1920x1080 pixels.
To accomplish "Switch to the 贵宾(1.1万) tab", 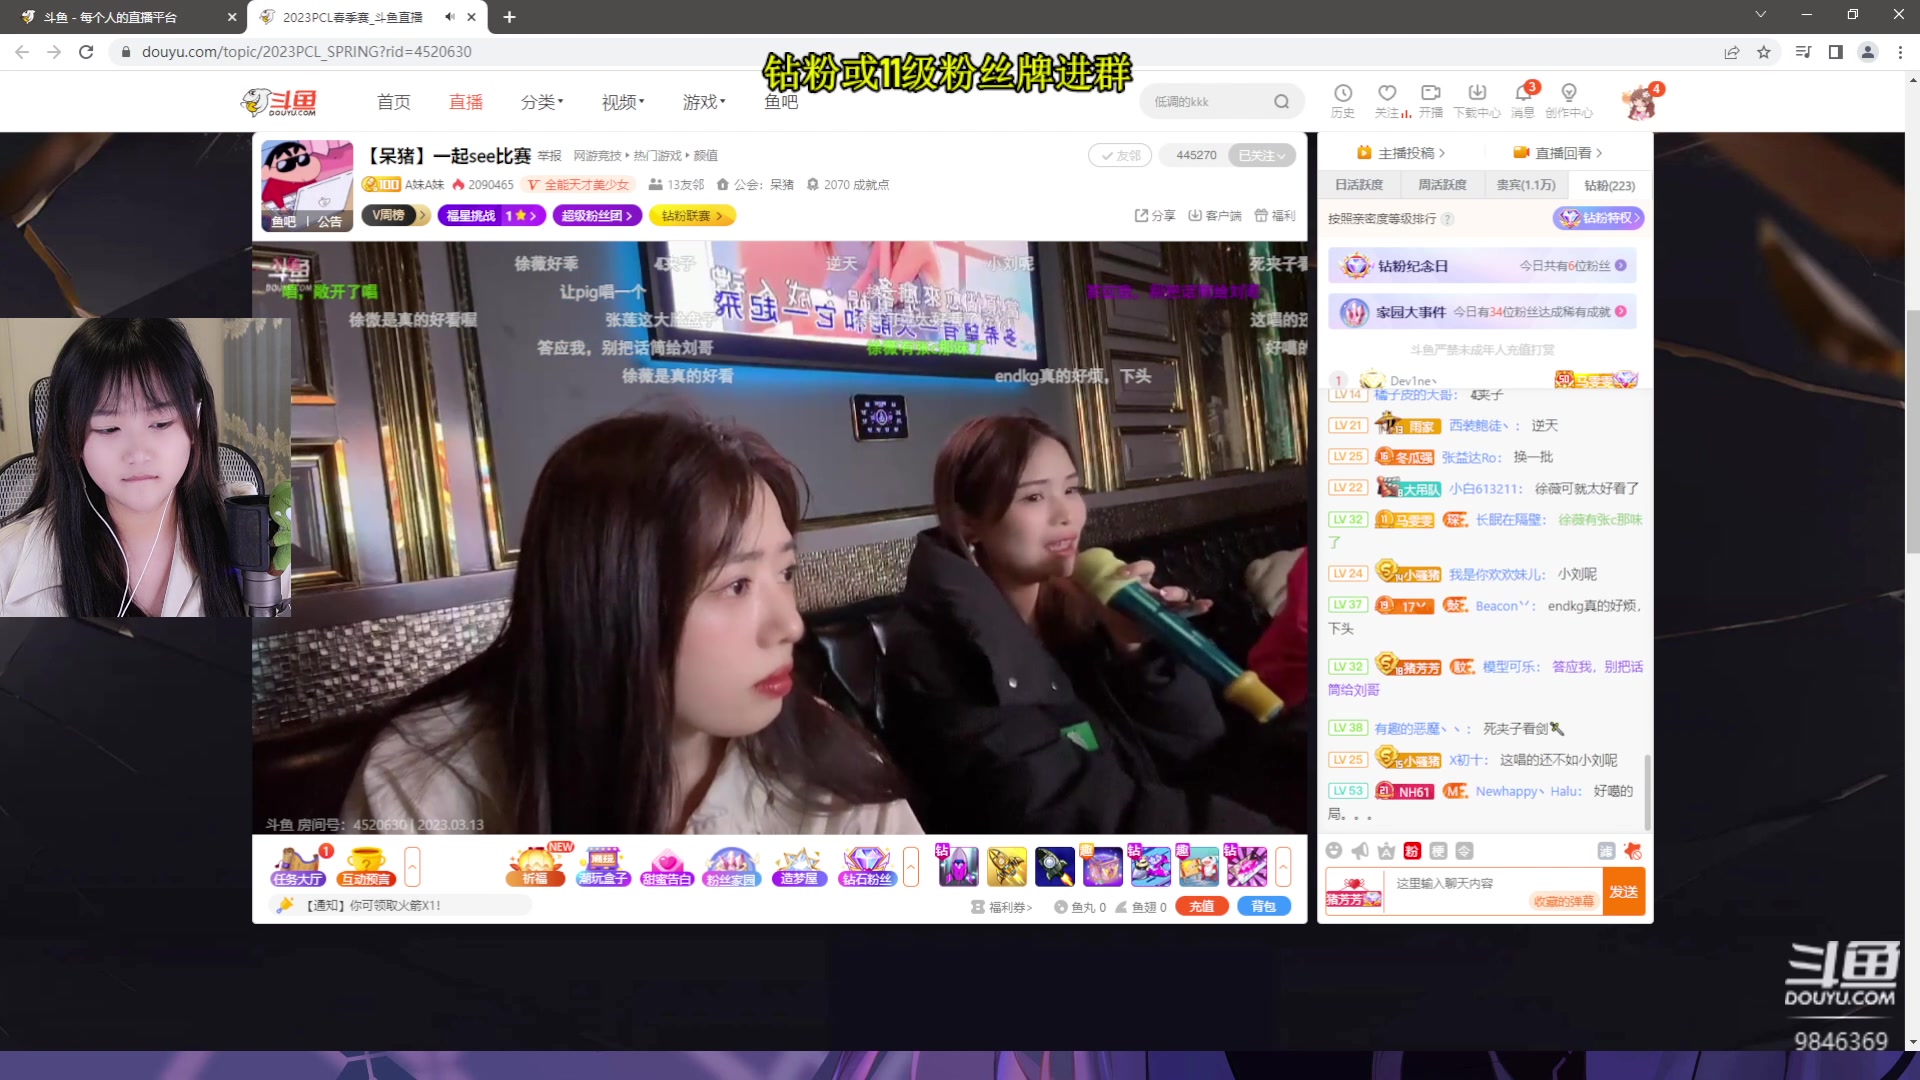I will tap(1526, 185).
